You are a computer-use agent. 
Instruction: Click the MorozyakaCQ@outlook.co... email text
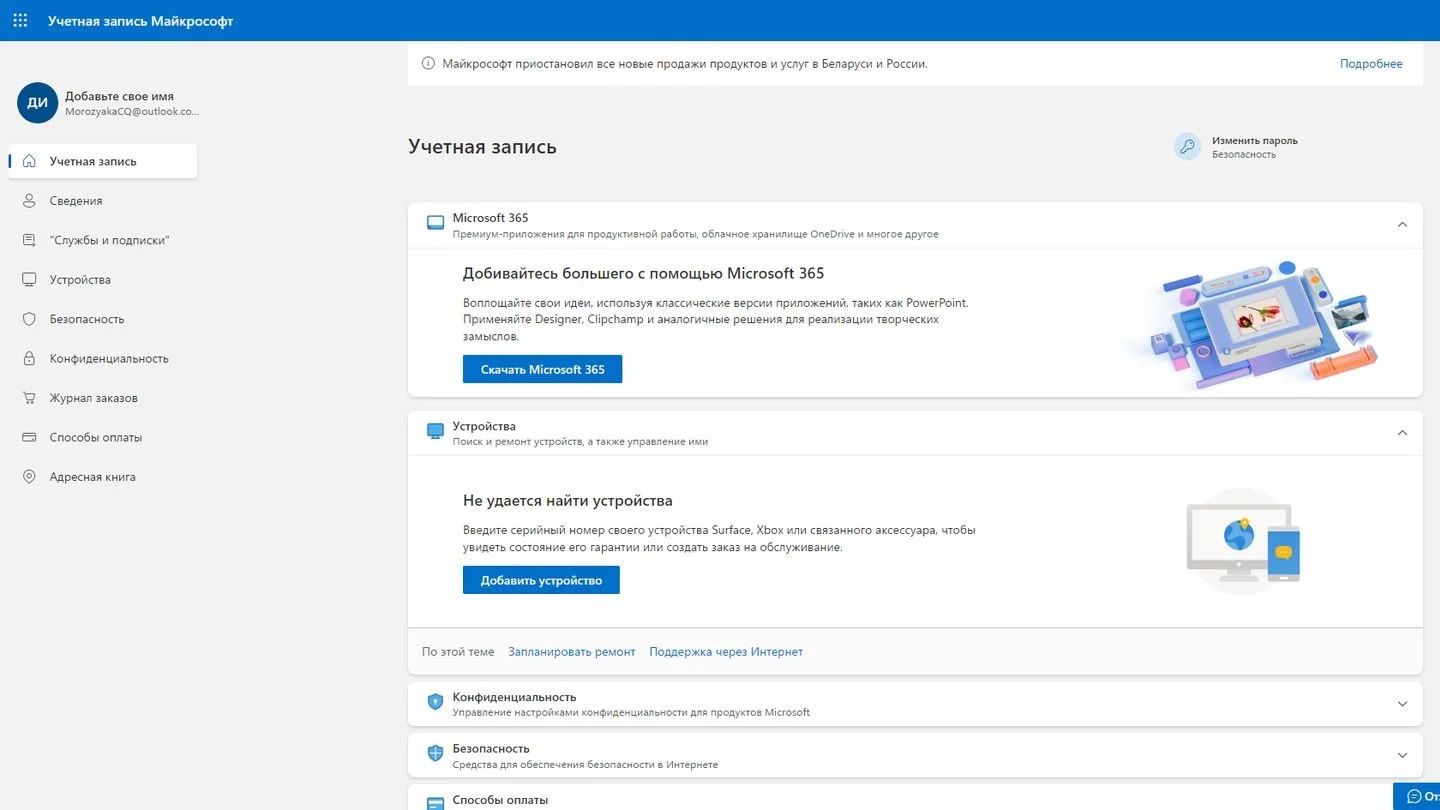132,112
